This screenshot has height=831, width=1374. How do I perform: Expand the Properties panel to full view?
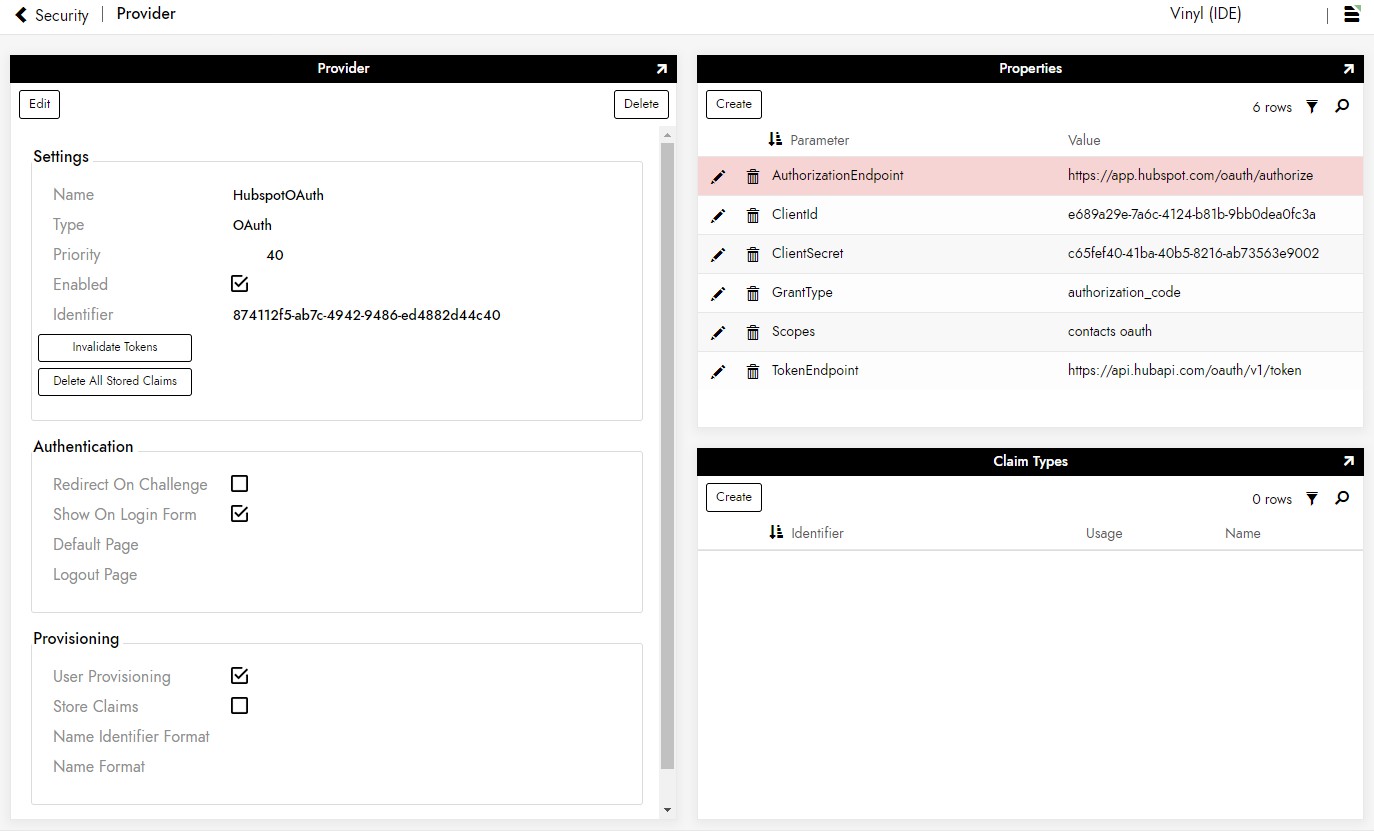(x=1348, y=69)
